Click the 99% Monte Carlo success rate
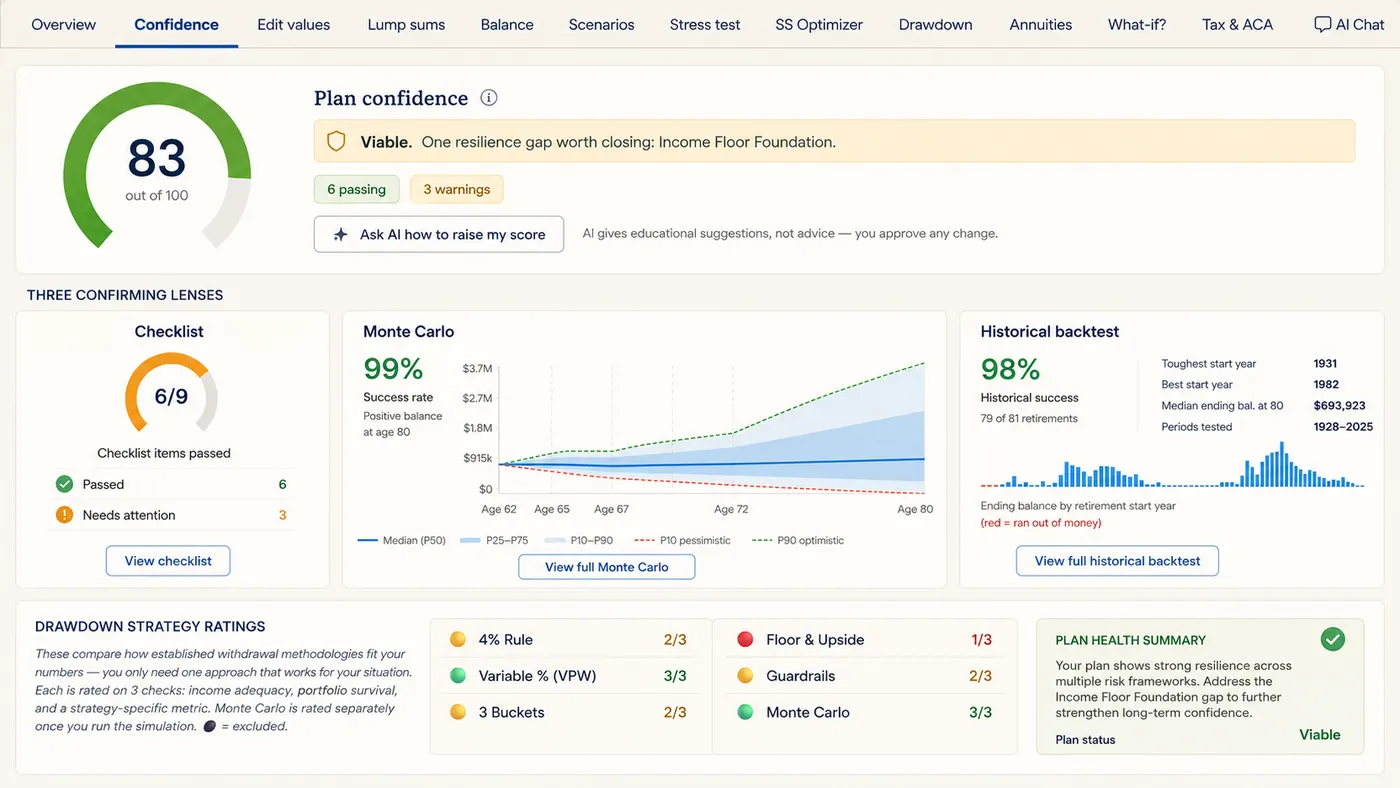The image size is (1400, 788). point(393,369)
